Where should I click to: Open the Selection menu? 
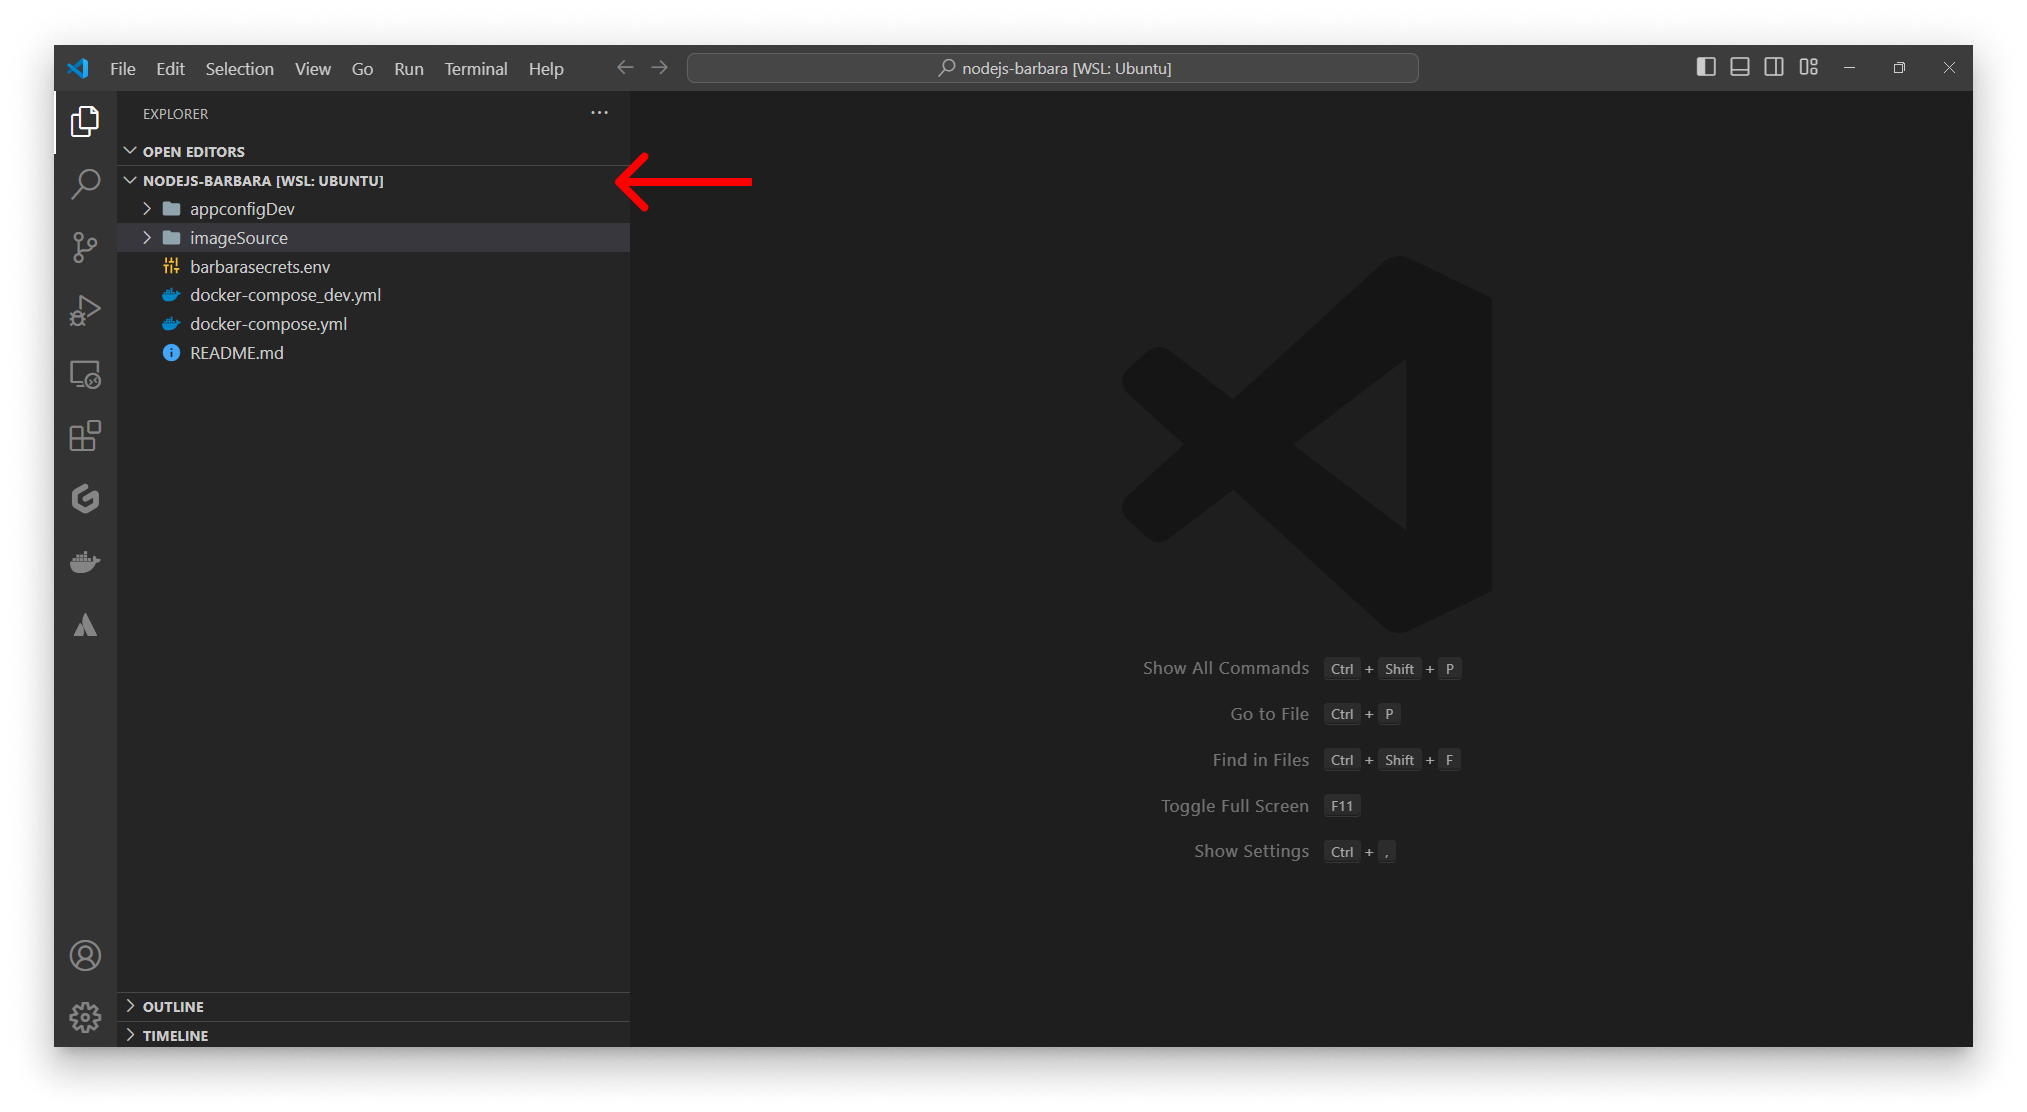click(x=239, y=68)
